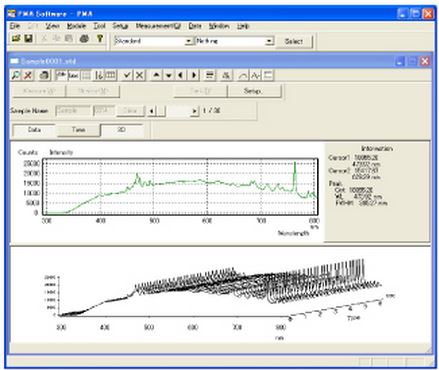This screenshot has height=370, width=439.
Task: Click the open folder icon in main toolbar
Action: [x=16, y=39]
